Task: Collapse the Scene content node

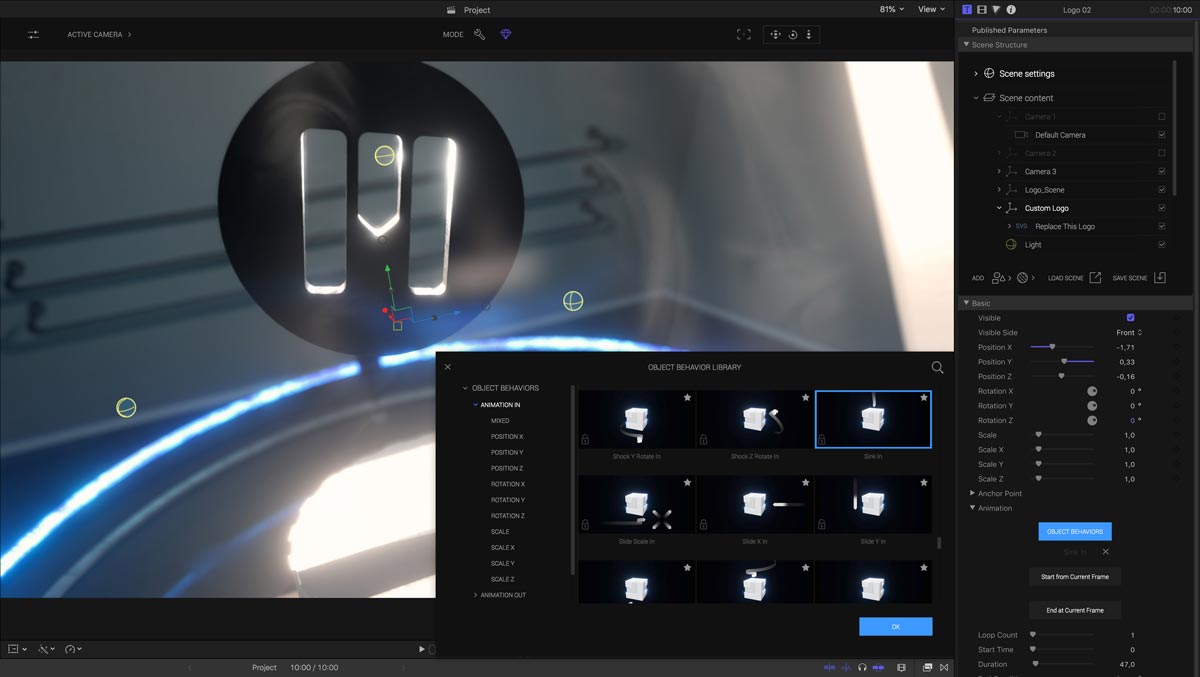Action: tap(976, 98)
